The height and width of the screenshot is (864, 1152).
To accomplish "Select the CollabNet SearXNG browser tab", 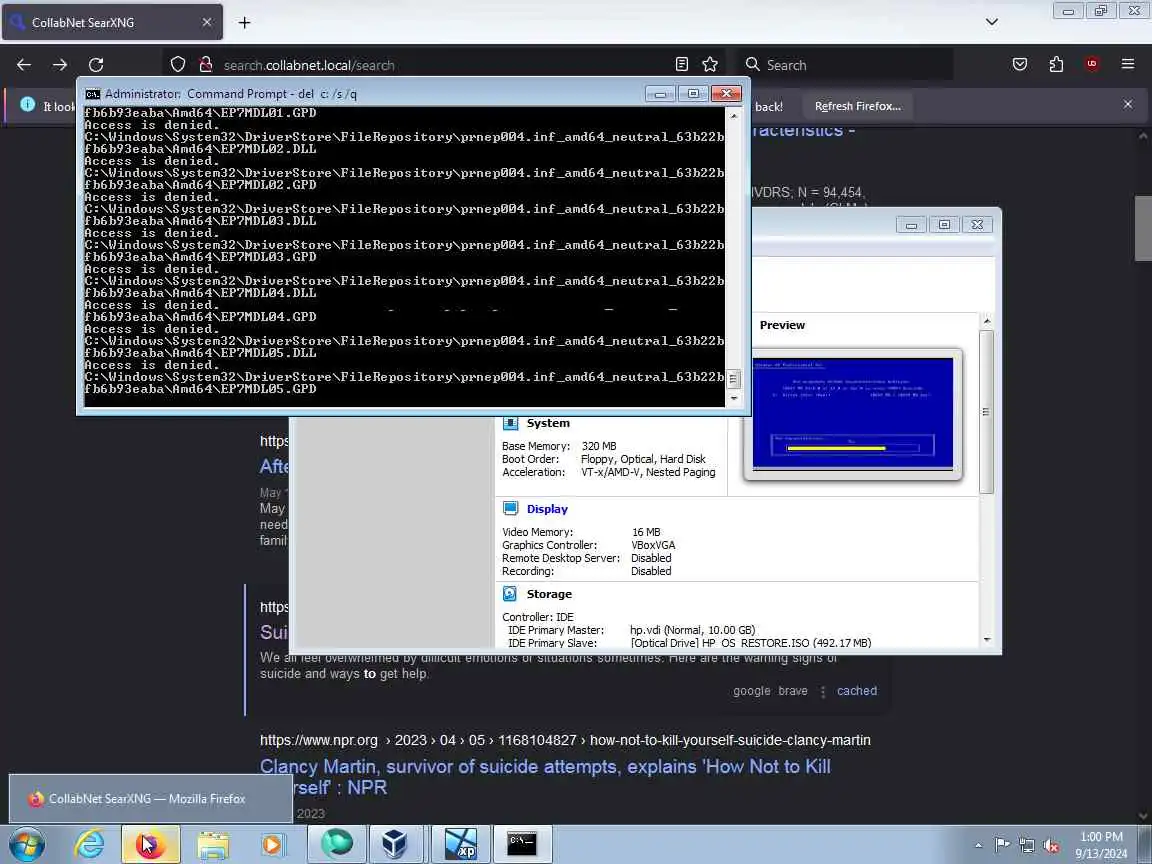I will pyautogui.click(x=112, y=23).
